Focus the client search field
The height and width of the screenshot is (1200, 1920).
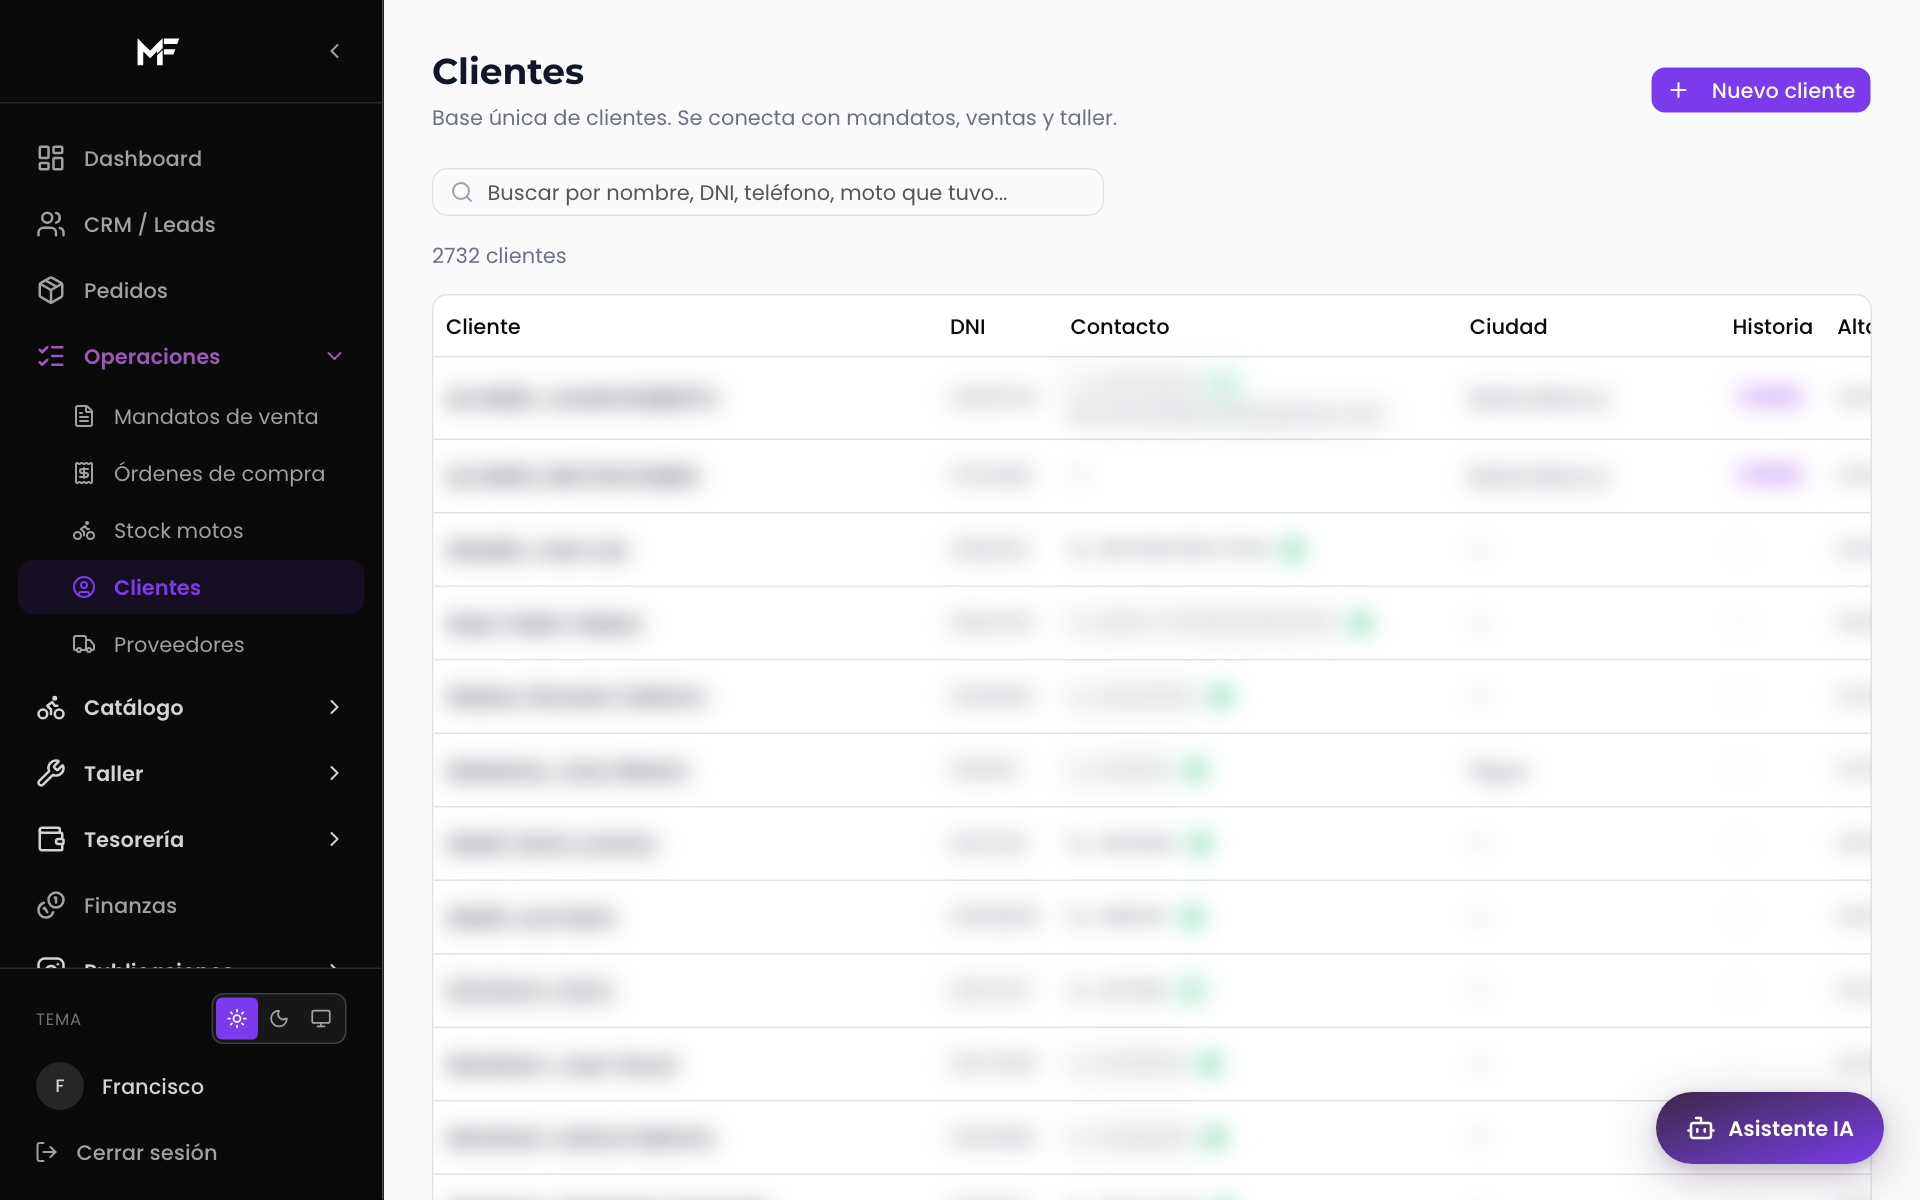pyautogui.click(x=768, y=192)
